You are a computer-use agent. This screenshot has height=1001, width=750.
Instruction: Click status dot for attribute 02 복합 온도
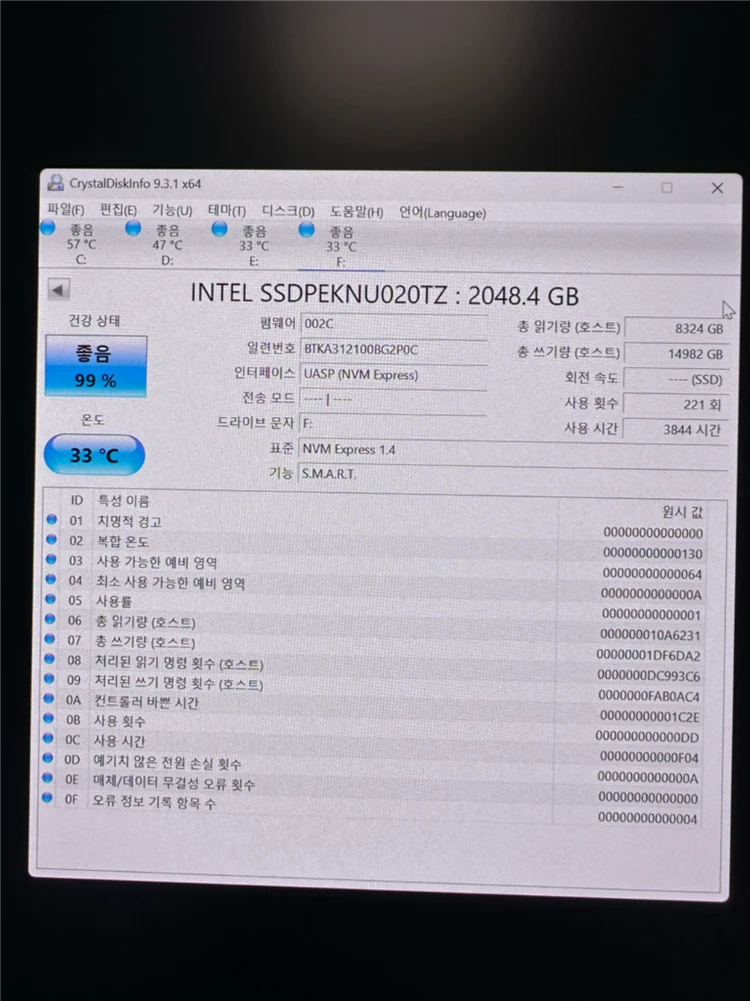click(x=51, y=539)
